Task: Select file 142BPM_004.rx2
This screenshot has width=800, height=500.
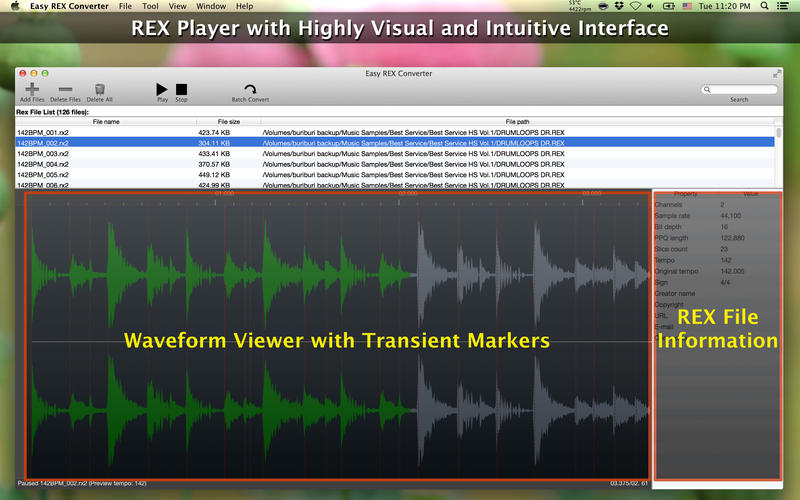Action: [43, 164]
